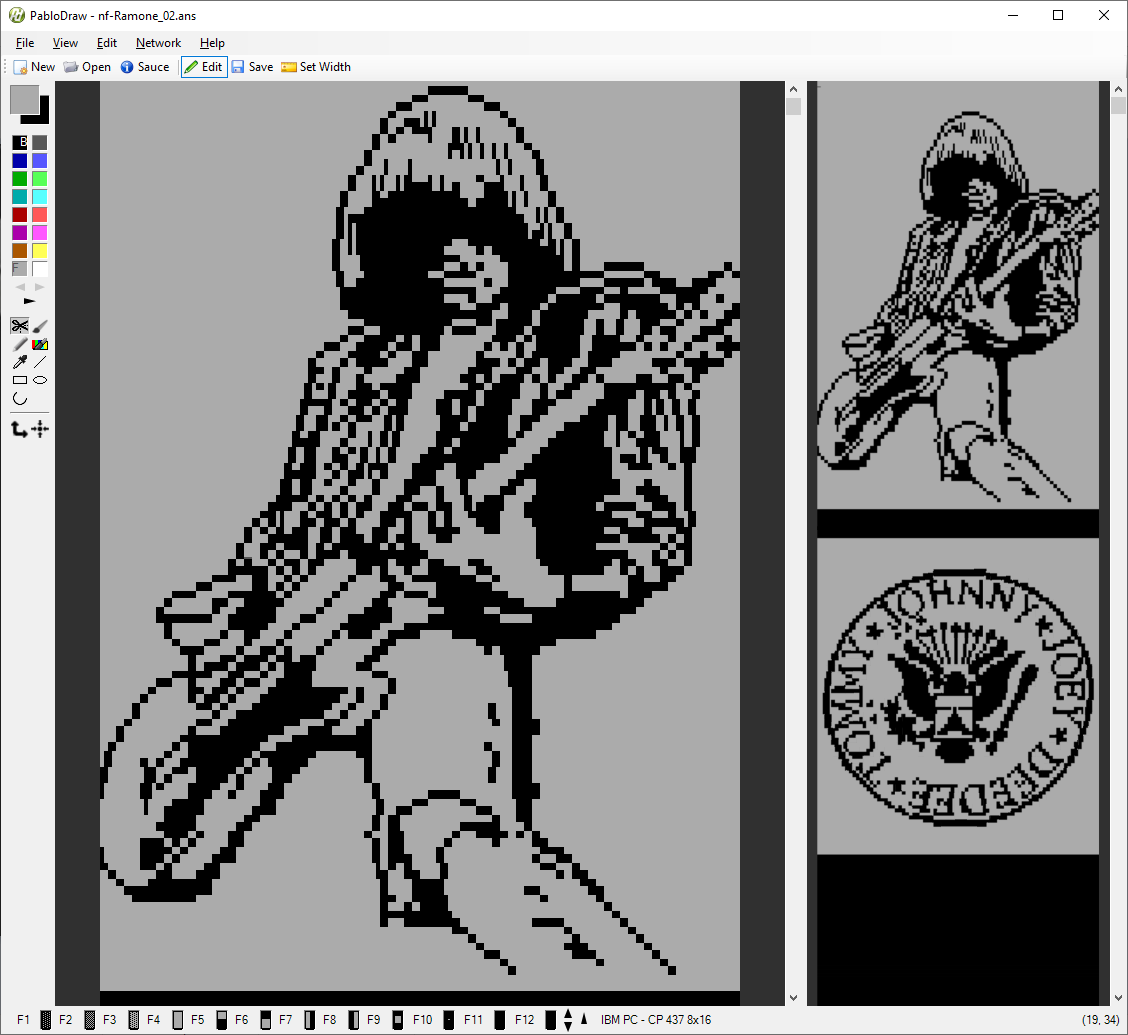This screenshot has width=1128, height=1035.
Task: Click the Set Width ruler icon
Action: tap(288, 67)
